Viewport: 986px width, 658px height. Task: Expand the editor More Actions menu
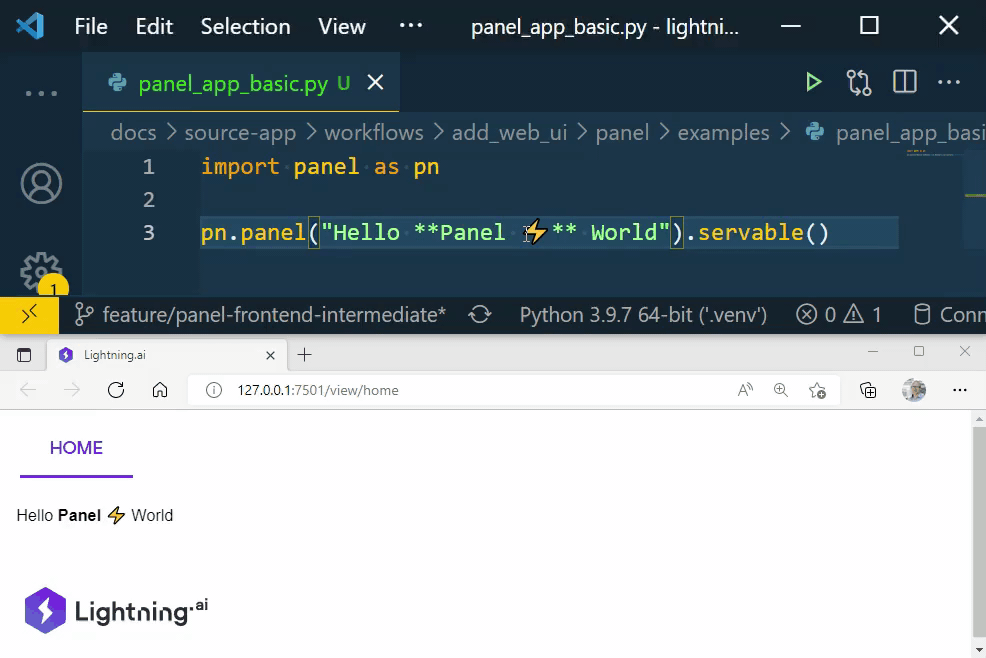coord(949,83)
